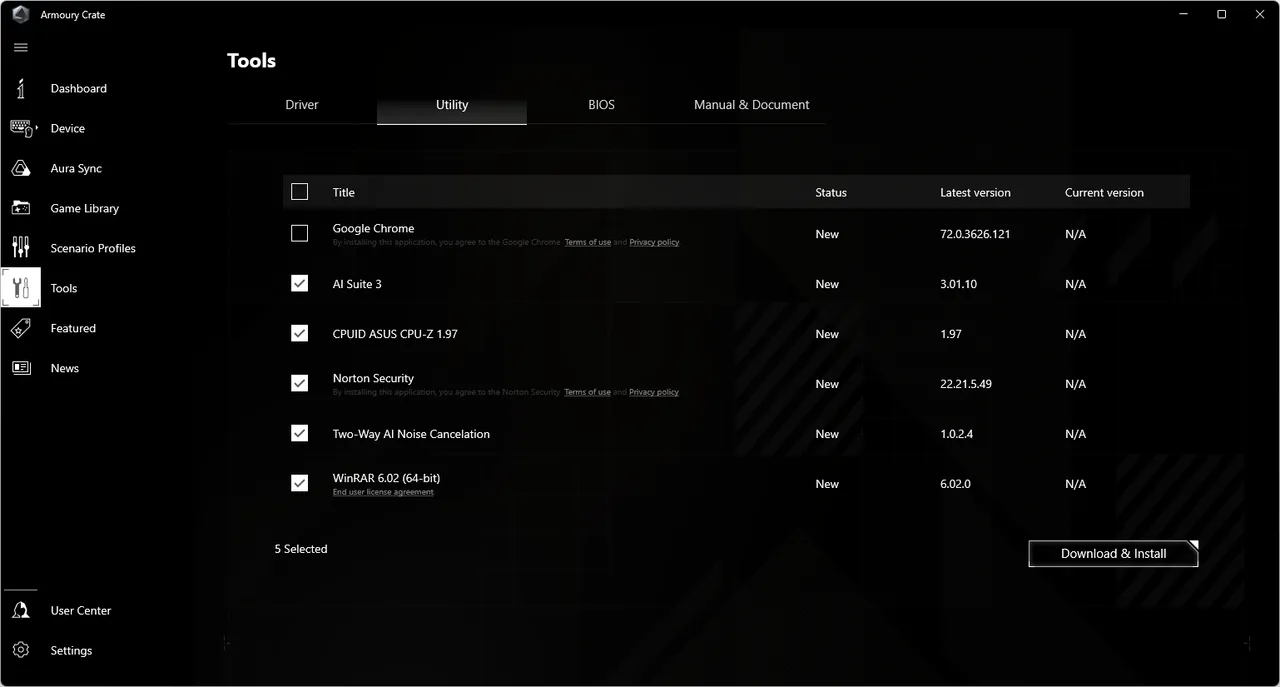Image resolution: width=1280 pixels, height=687 pixels.
Task: Click the AI Suite 3 title text
Action: tap(357, 284)
